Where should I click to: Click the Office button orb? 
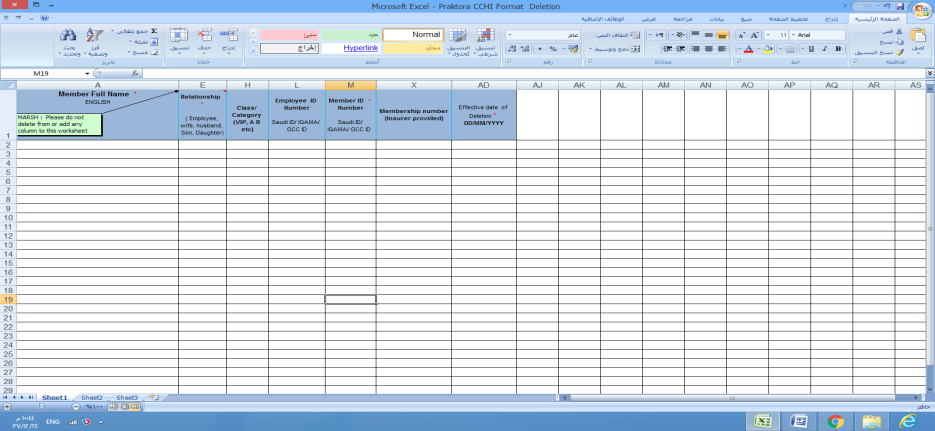(x=920, y=12)
